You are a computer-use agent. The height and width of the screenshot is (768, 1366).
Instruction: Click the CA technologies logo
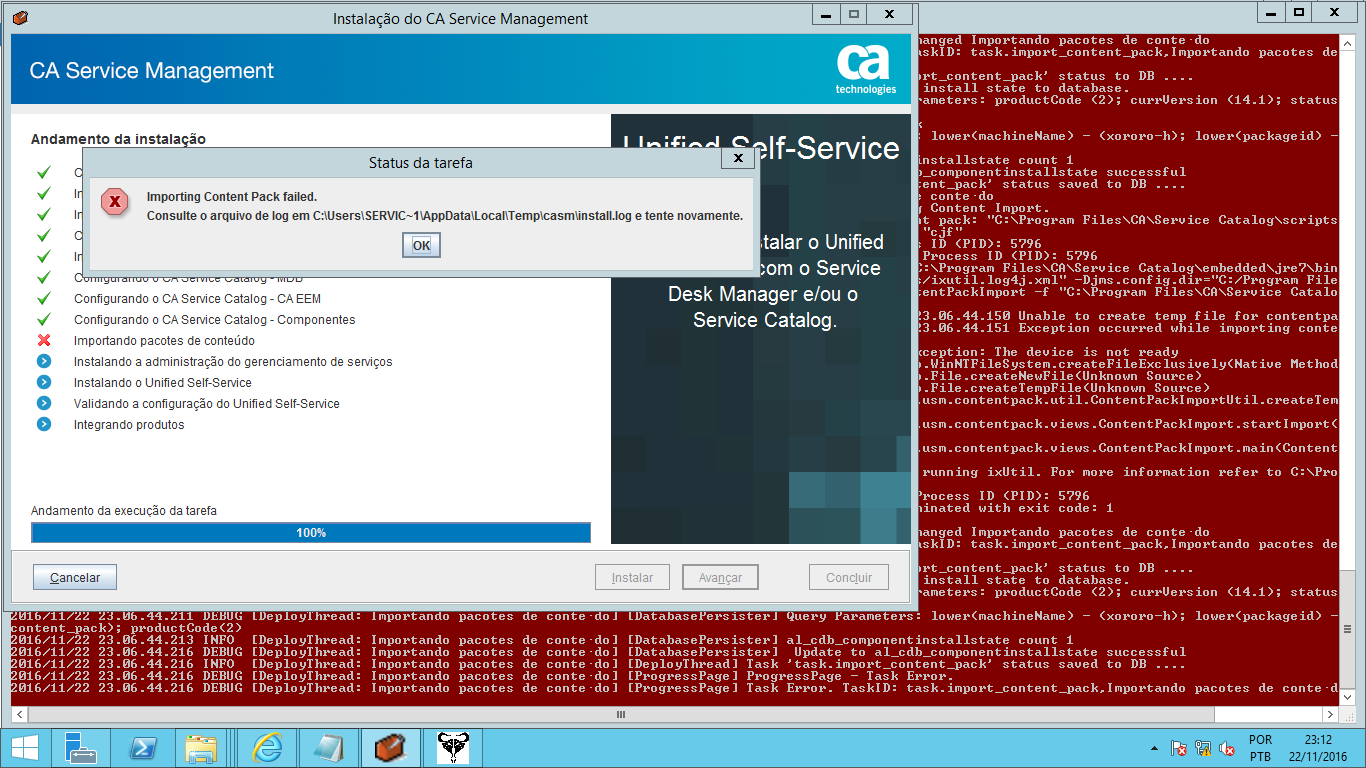click(866, 69)
